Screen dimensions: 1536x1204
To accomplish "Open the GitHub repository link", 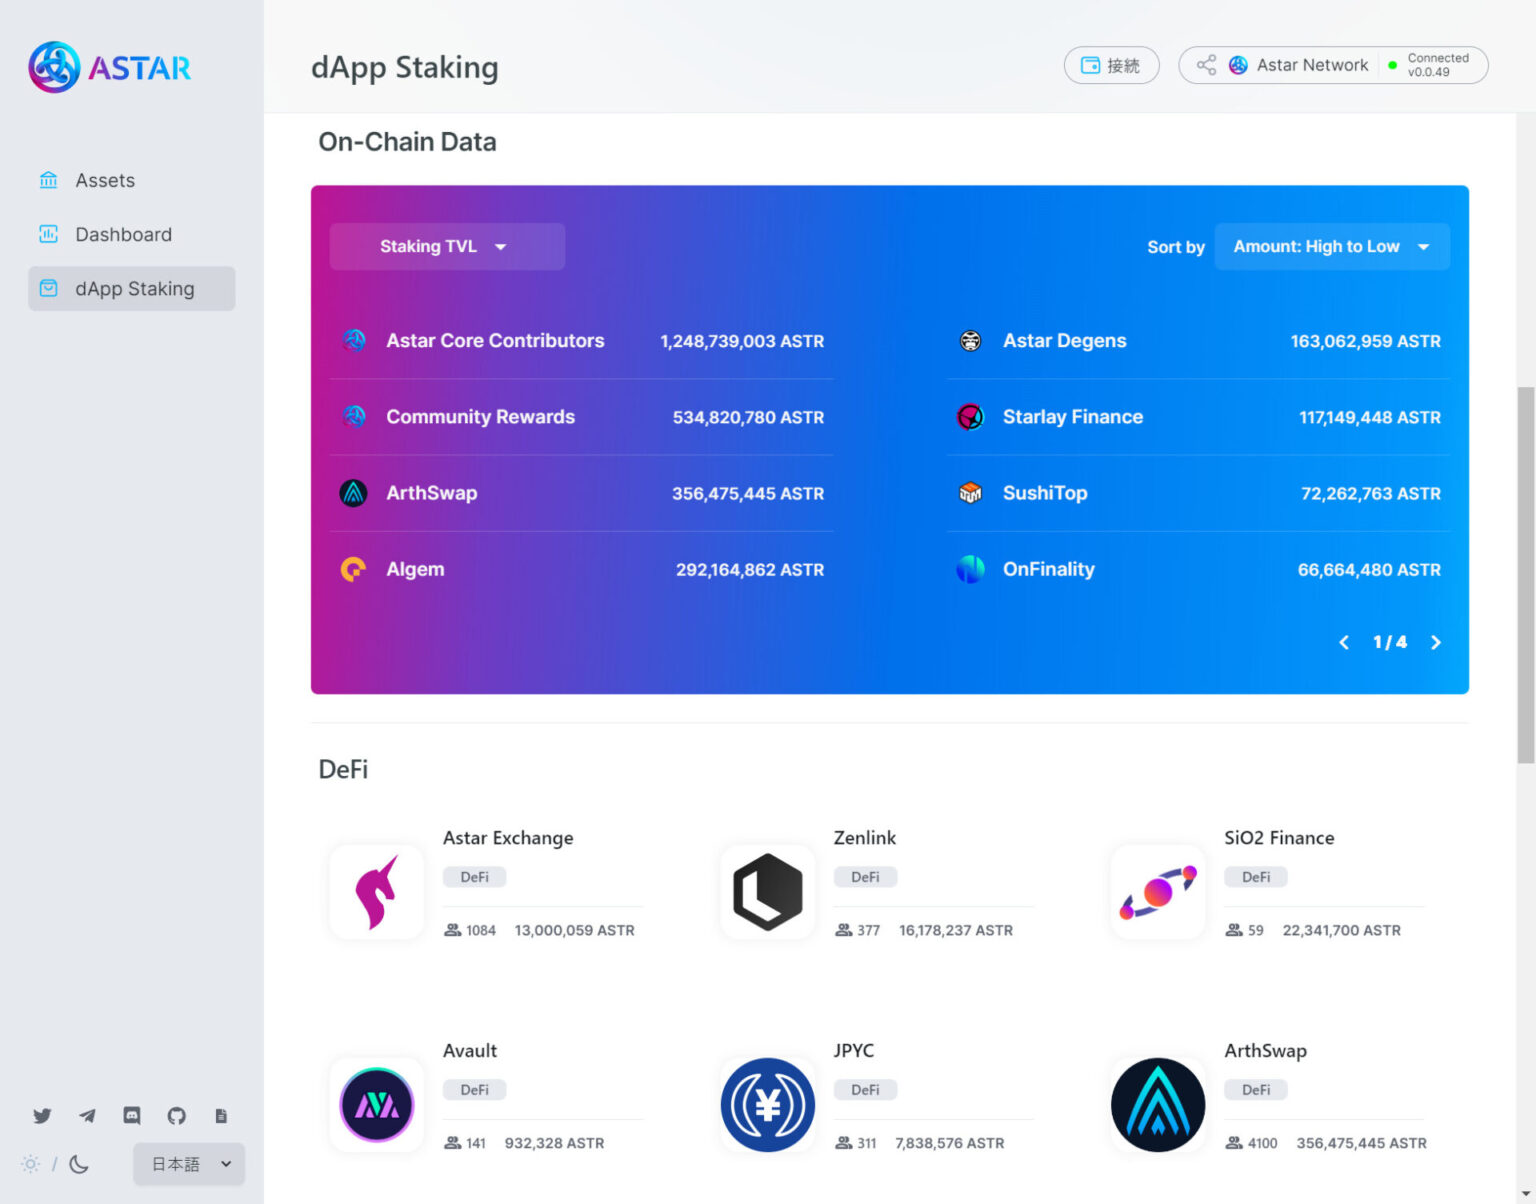I will point(177,1115).
